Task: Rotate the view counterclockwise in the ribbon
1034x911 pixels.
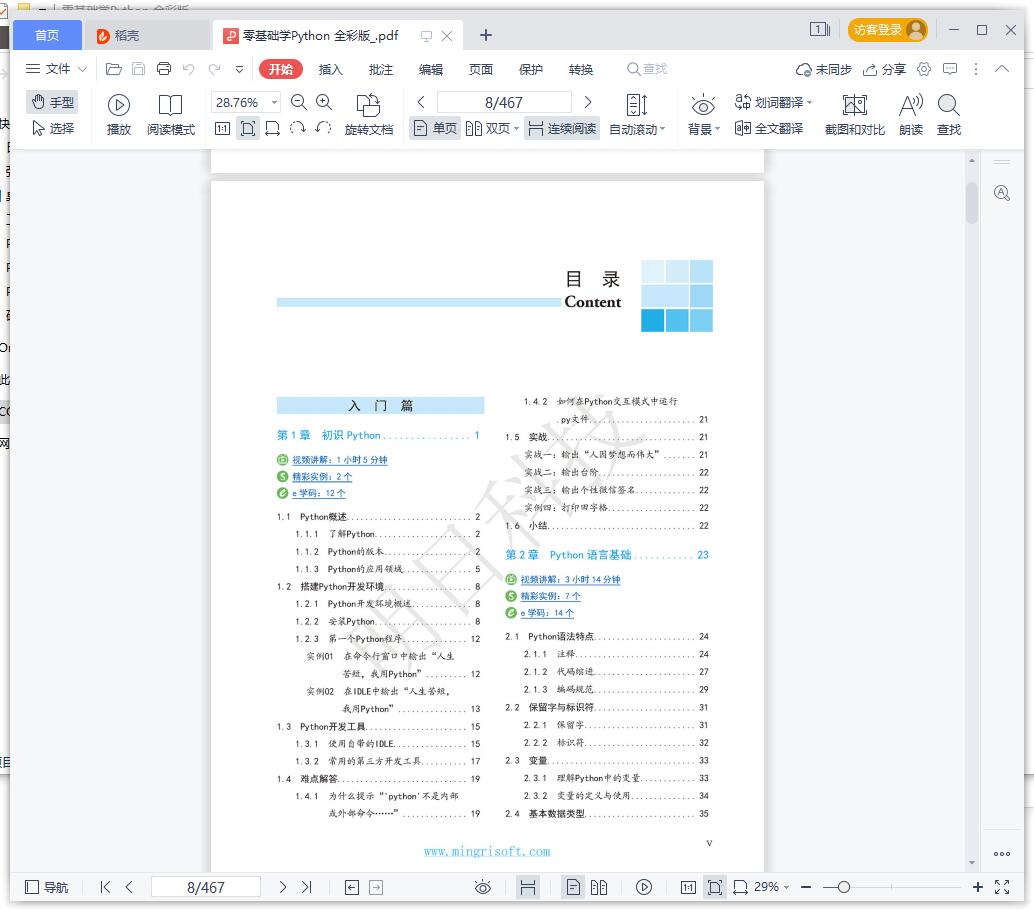Action: pyautogui.click(x=323, y=128)
